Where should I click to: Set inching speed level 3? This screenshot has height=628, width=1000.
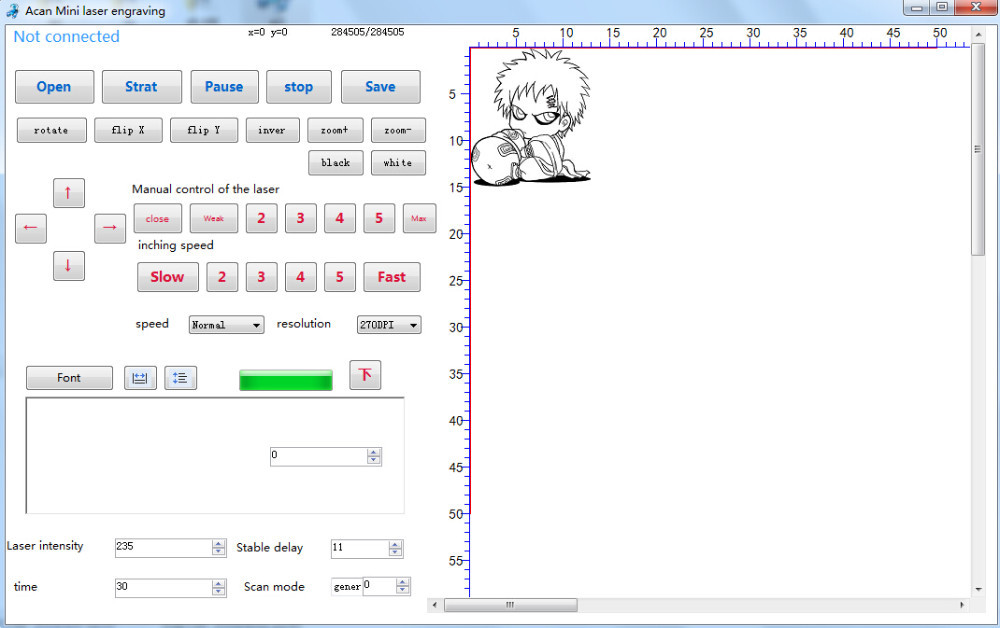click(x=261, y=277)
